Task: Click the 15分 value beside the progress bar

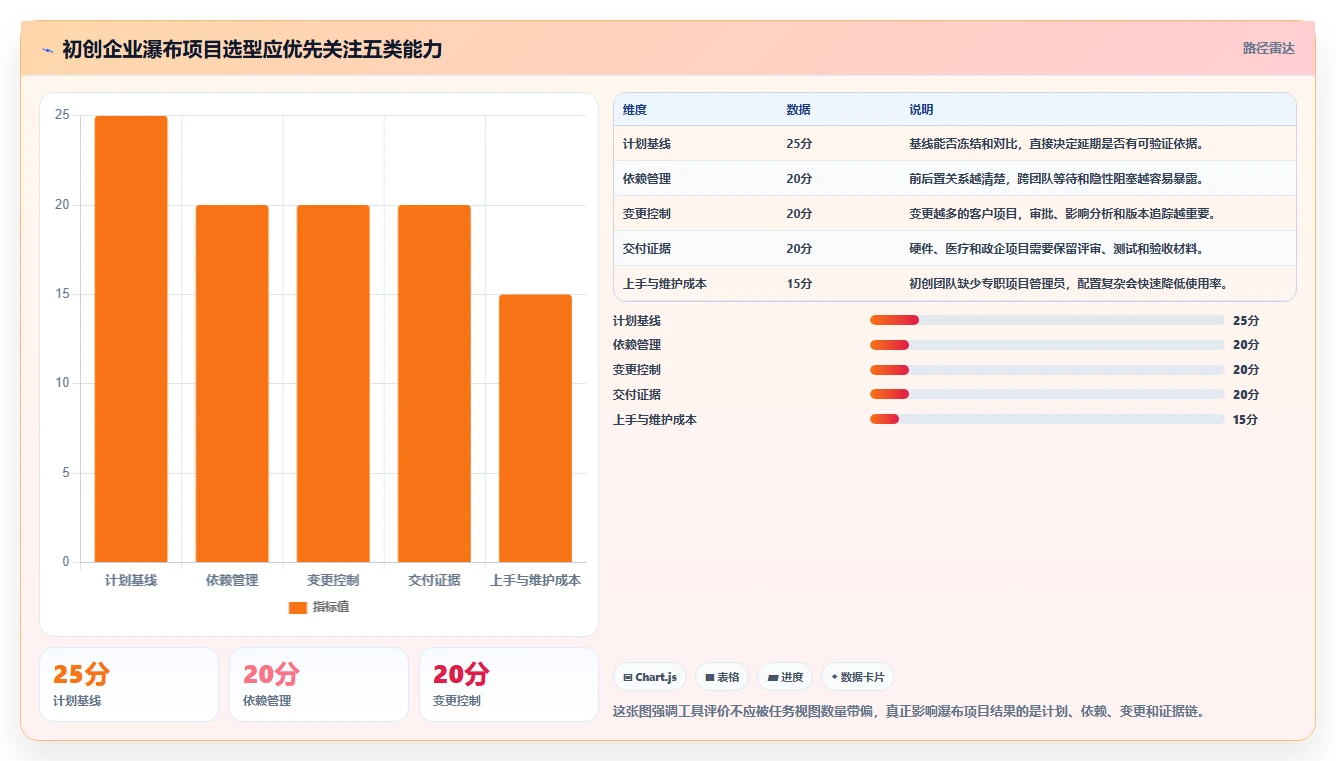Action: (x=1246, y=420)
